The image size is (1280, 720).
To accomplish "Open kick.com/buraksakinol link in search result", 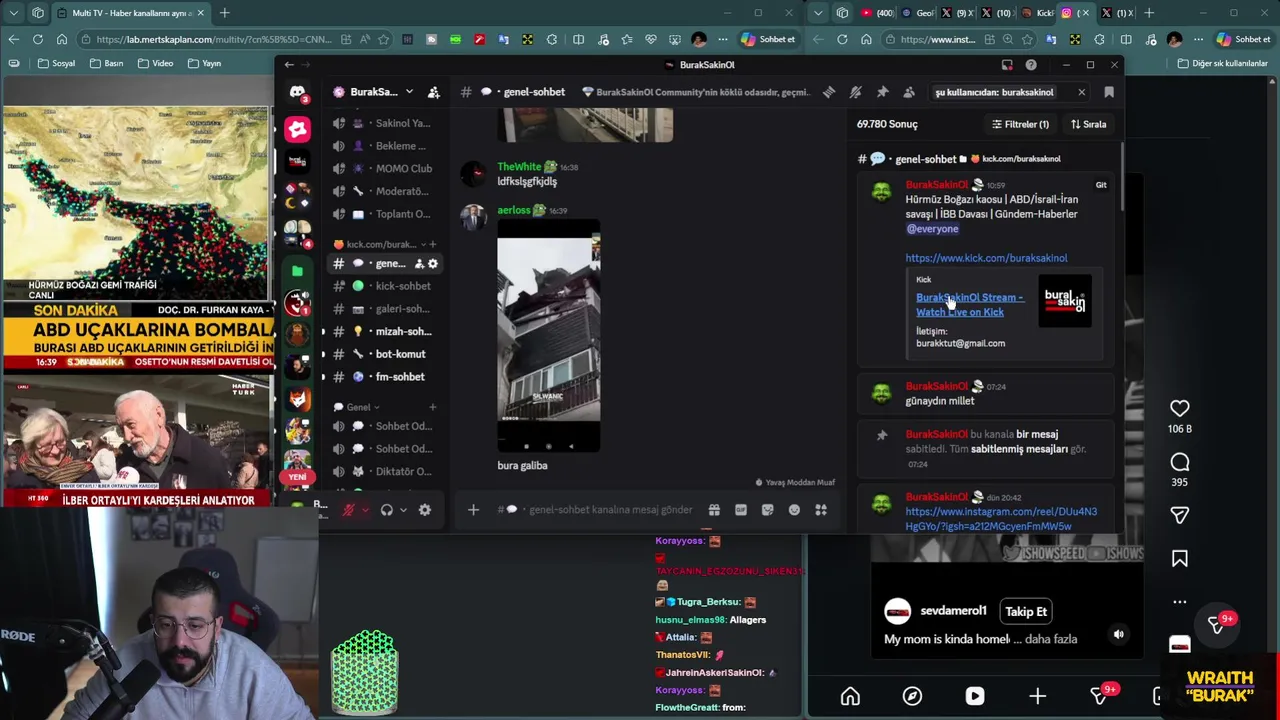I will pos(986,258).
